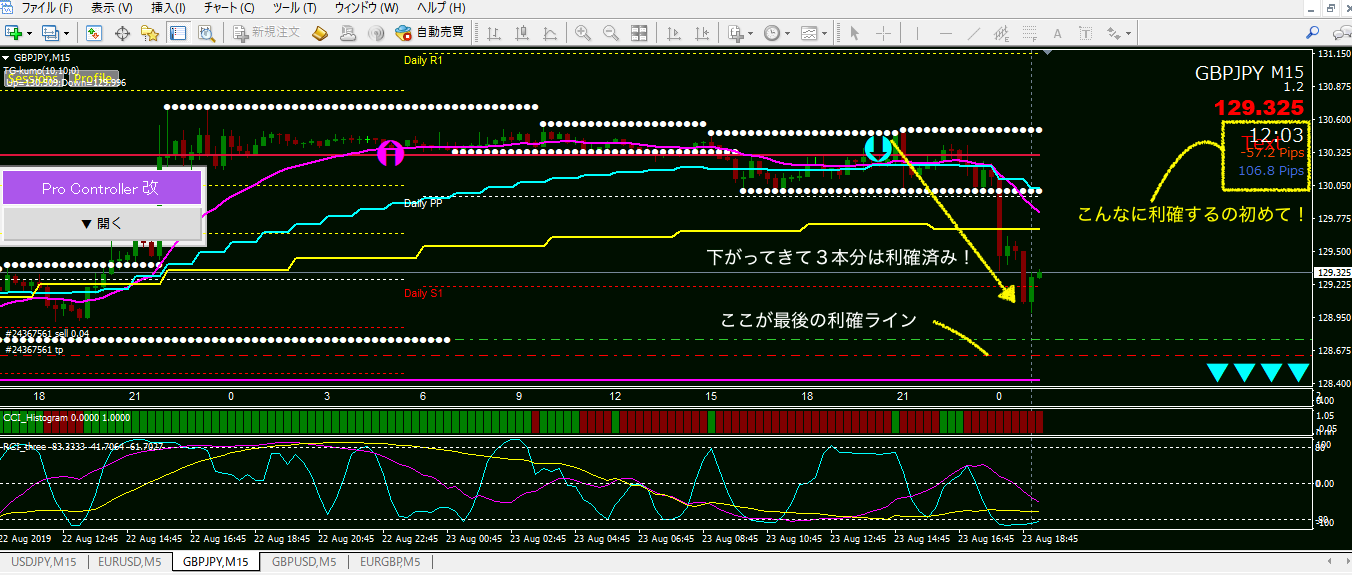Open the Navigator folder-star icon

tap(150, 32)
